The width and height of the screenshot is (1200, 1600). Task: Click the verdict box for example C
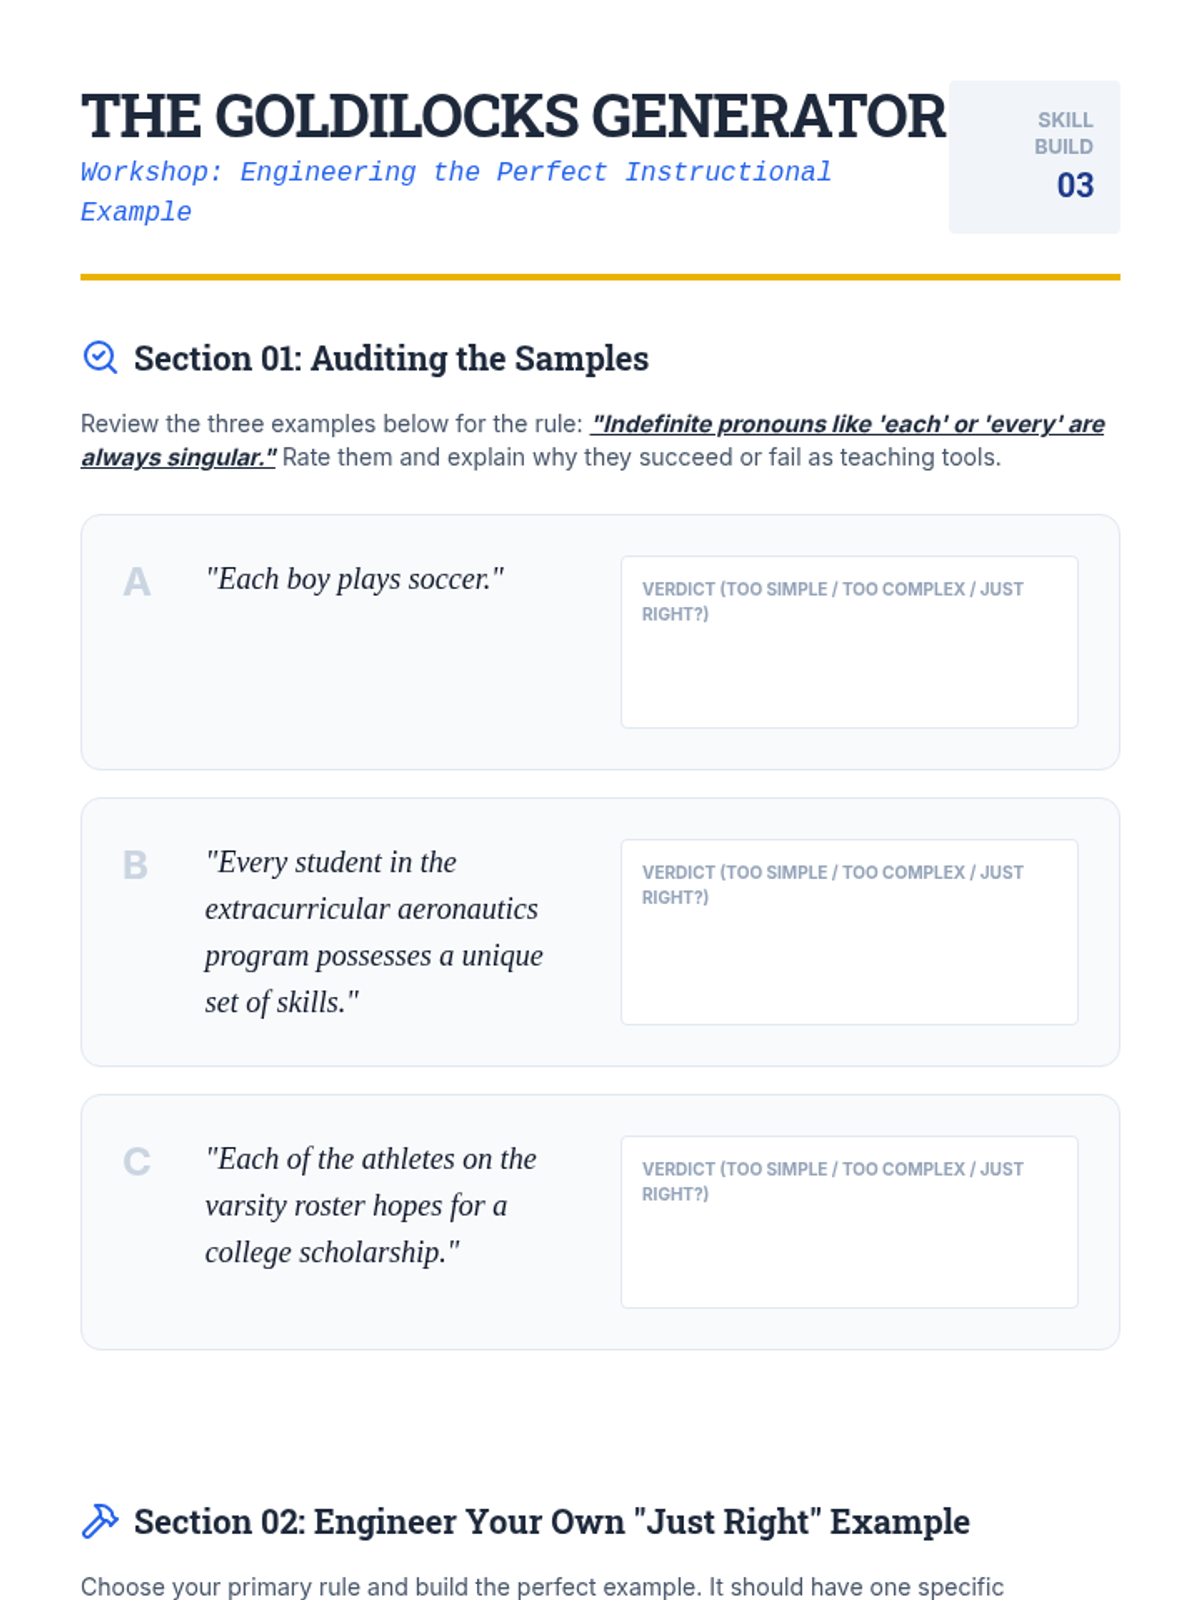[x=849, y=1222]
